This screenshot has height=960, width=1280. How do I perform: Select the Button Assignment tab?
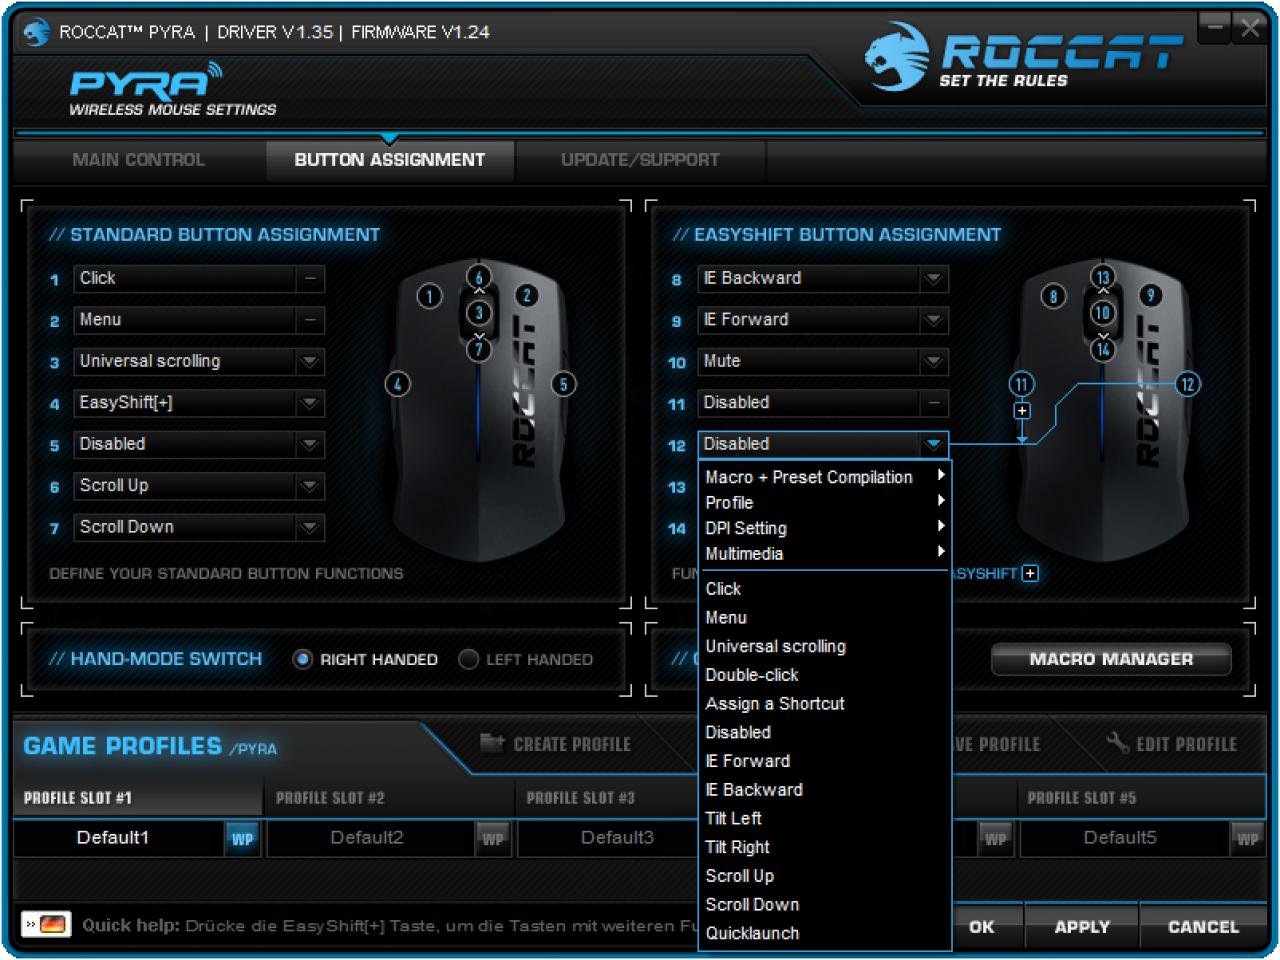390,160
